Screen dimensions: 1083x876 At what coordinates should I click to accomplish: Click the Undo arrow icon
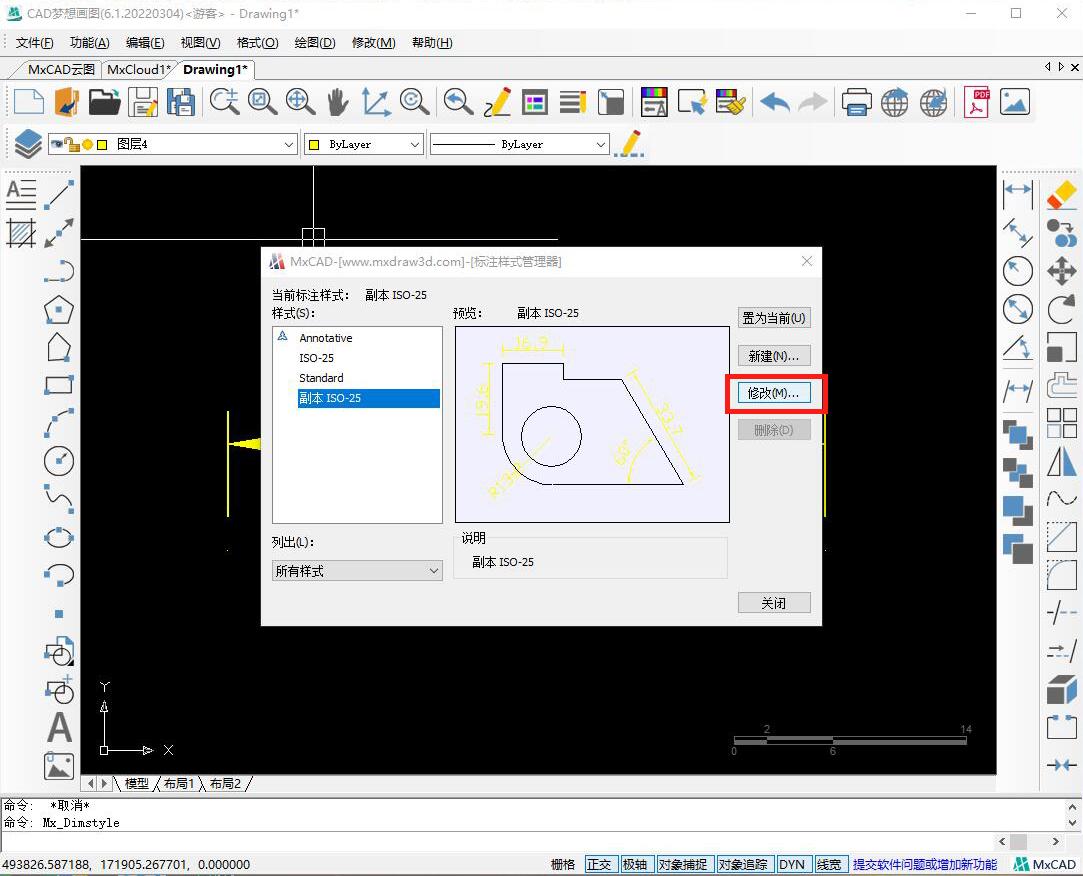(x=775, y=102)
